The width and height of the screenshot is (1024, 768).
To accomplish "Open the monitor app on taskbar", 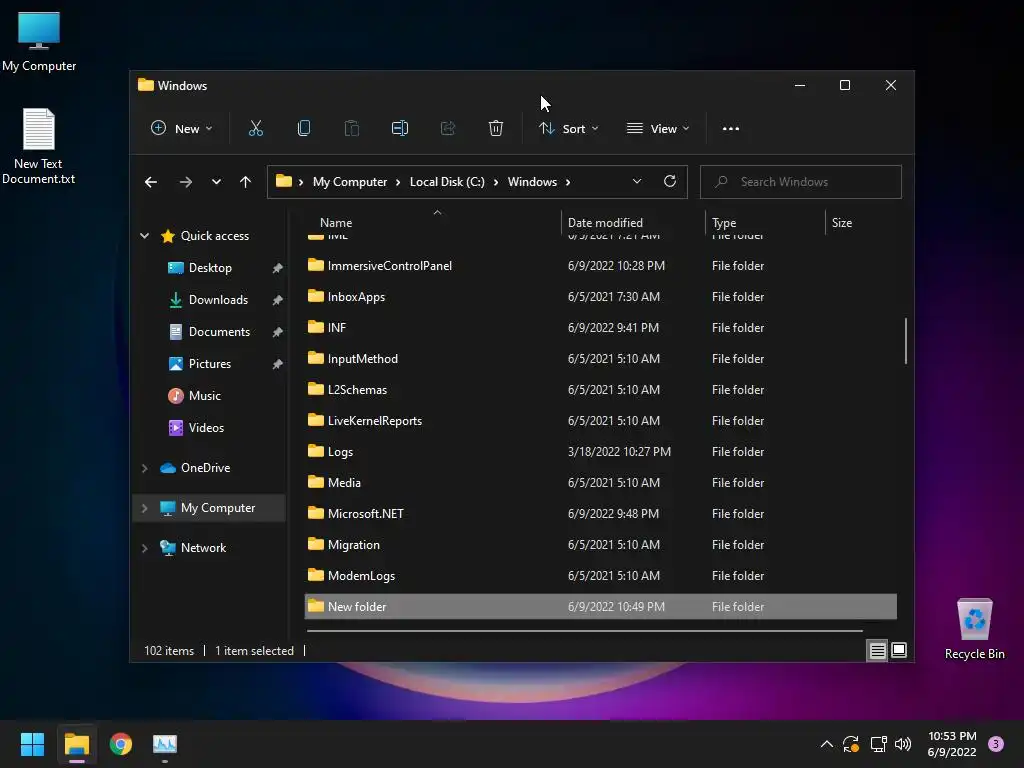I will 165,744.
